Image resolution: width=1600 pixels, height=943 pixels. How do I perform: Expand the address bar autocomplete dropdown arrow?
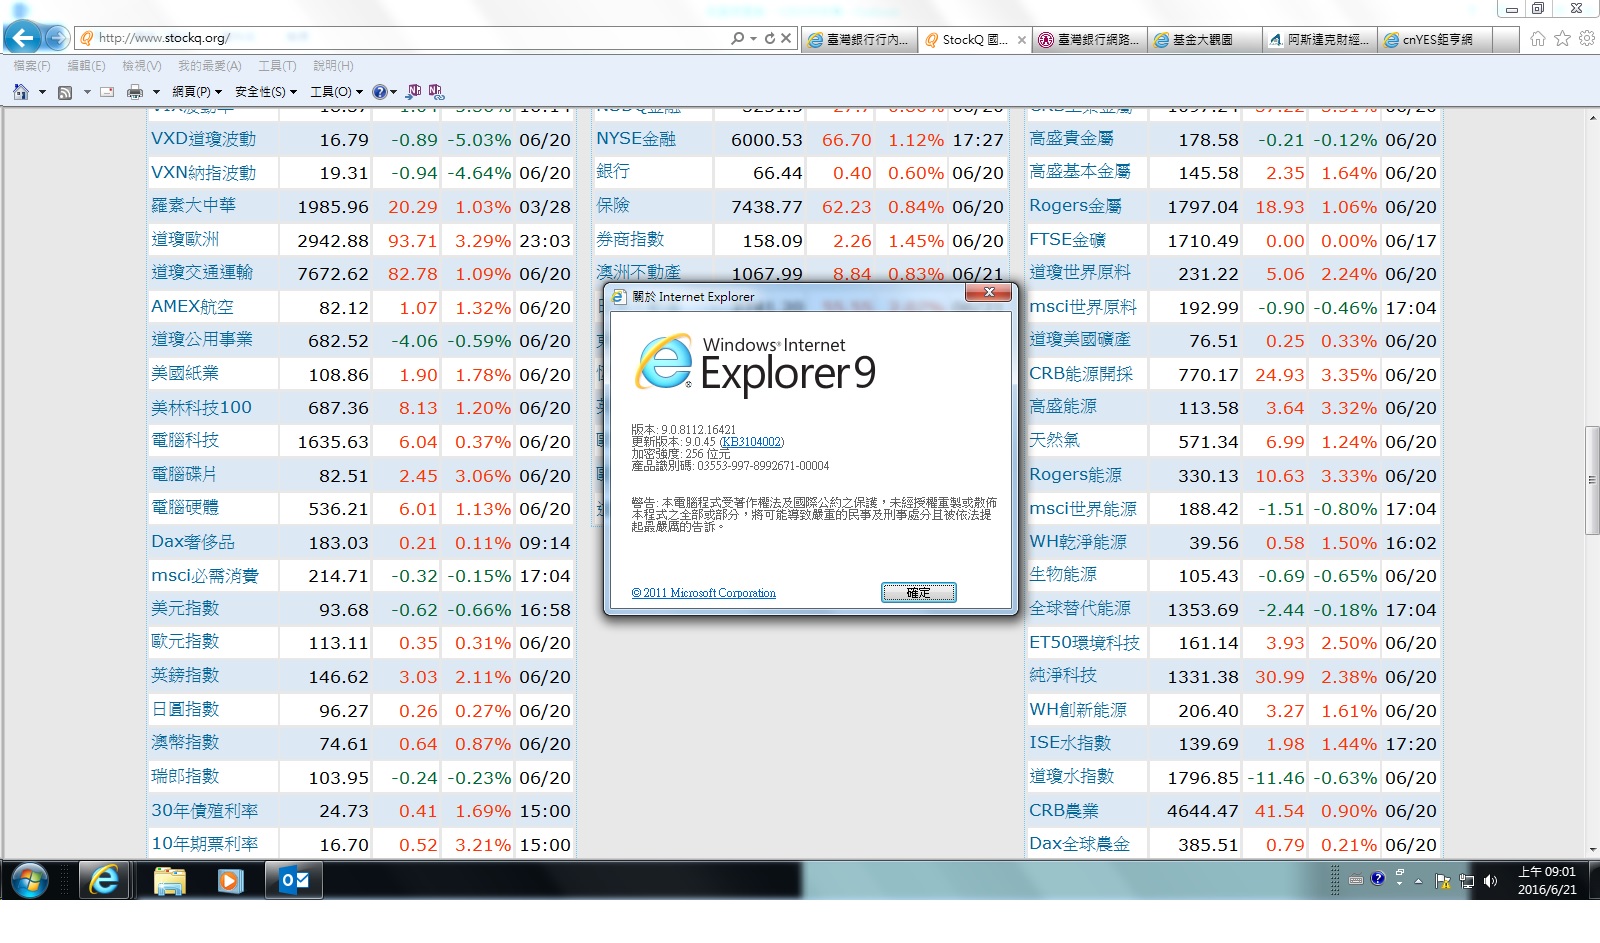[x=753, y=38]
